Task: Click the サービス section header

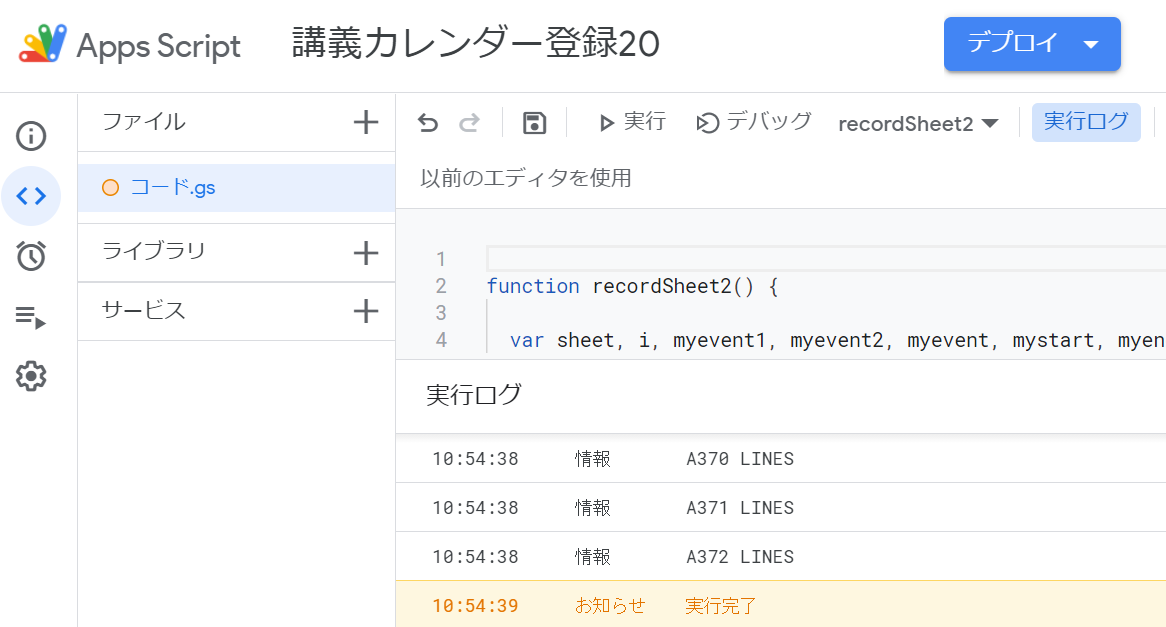Action: tap(144, 310)
